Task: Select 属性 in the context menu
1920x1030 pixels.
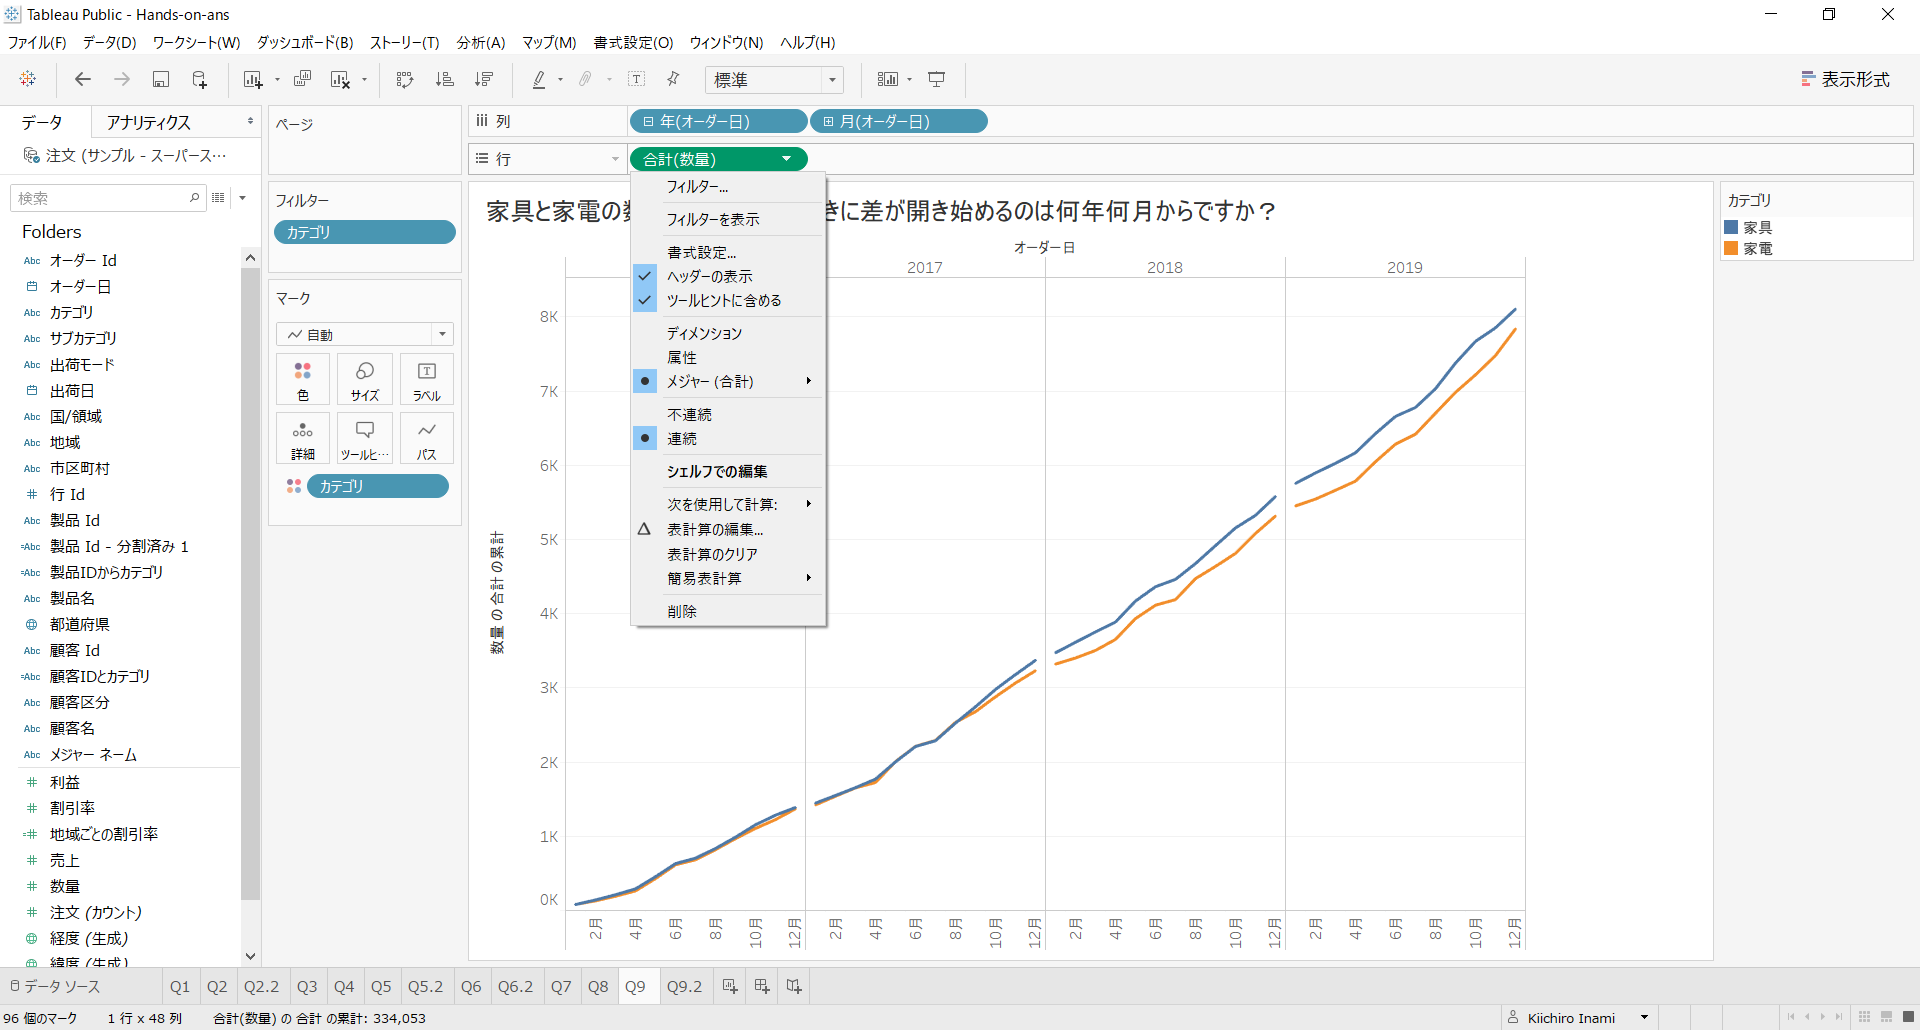Action: [x=728, y=357]
